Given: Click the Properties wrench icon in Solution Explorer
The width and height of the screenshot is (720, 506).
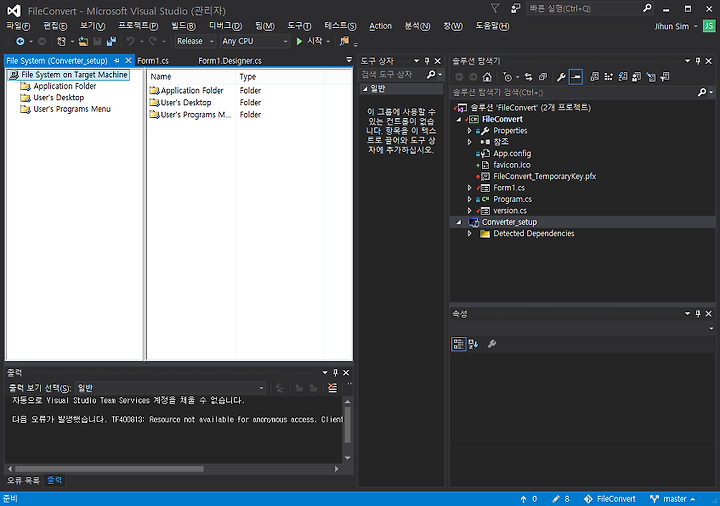Looking at the screenshot, I should pyautogui.click(x=561, y=77).
